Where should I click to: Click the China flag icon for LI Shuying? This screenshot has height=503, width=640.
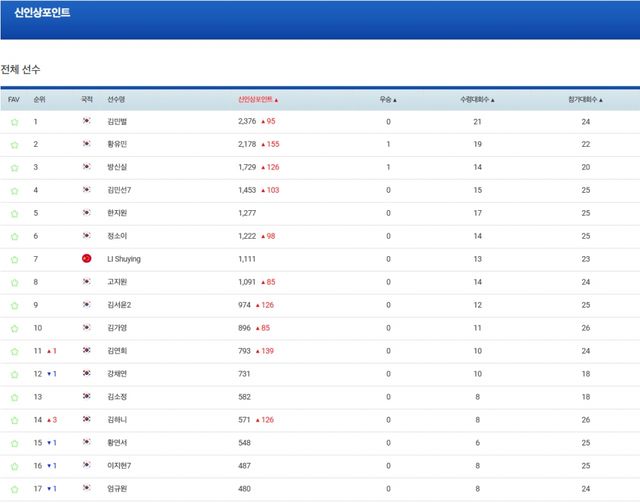(87, 259)
